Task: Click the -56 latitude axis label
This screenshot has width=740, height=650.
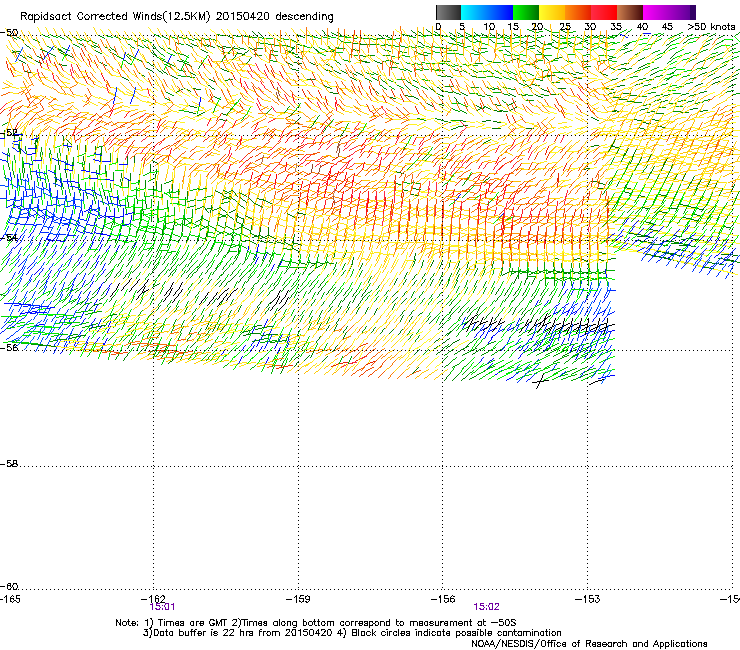Action: 9,348
